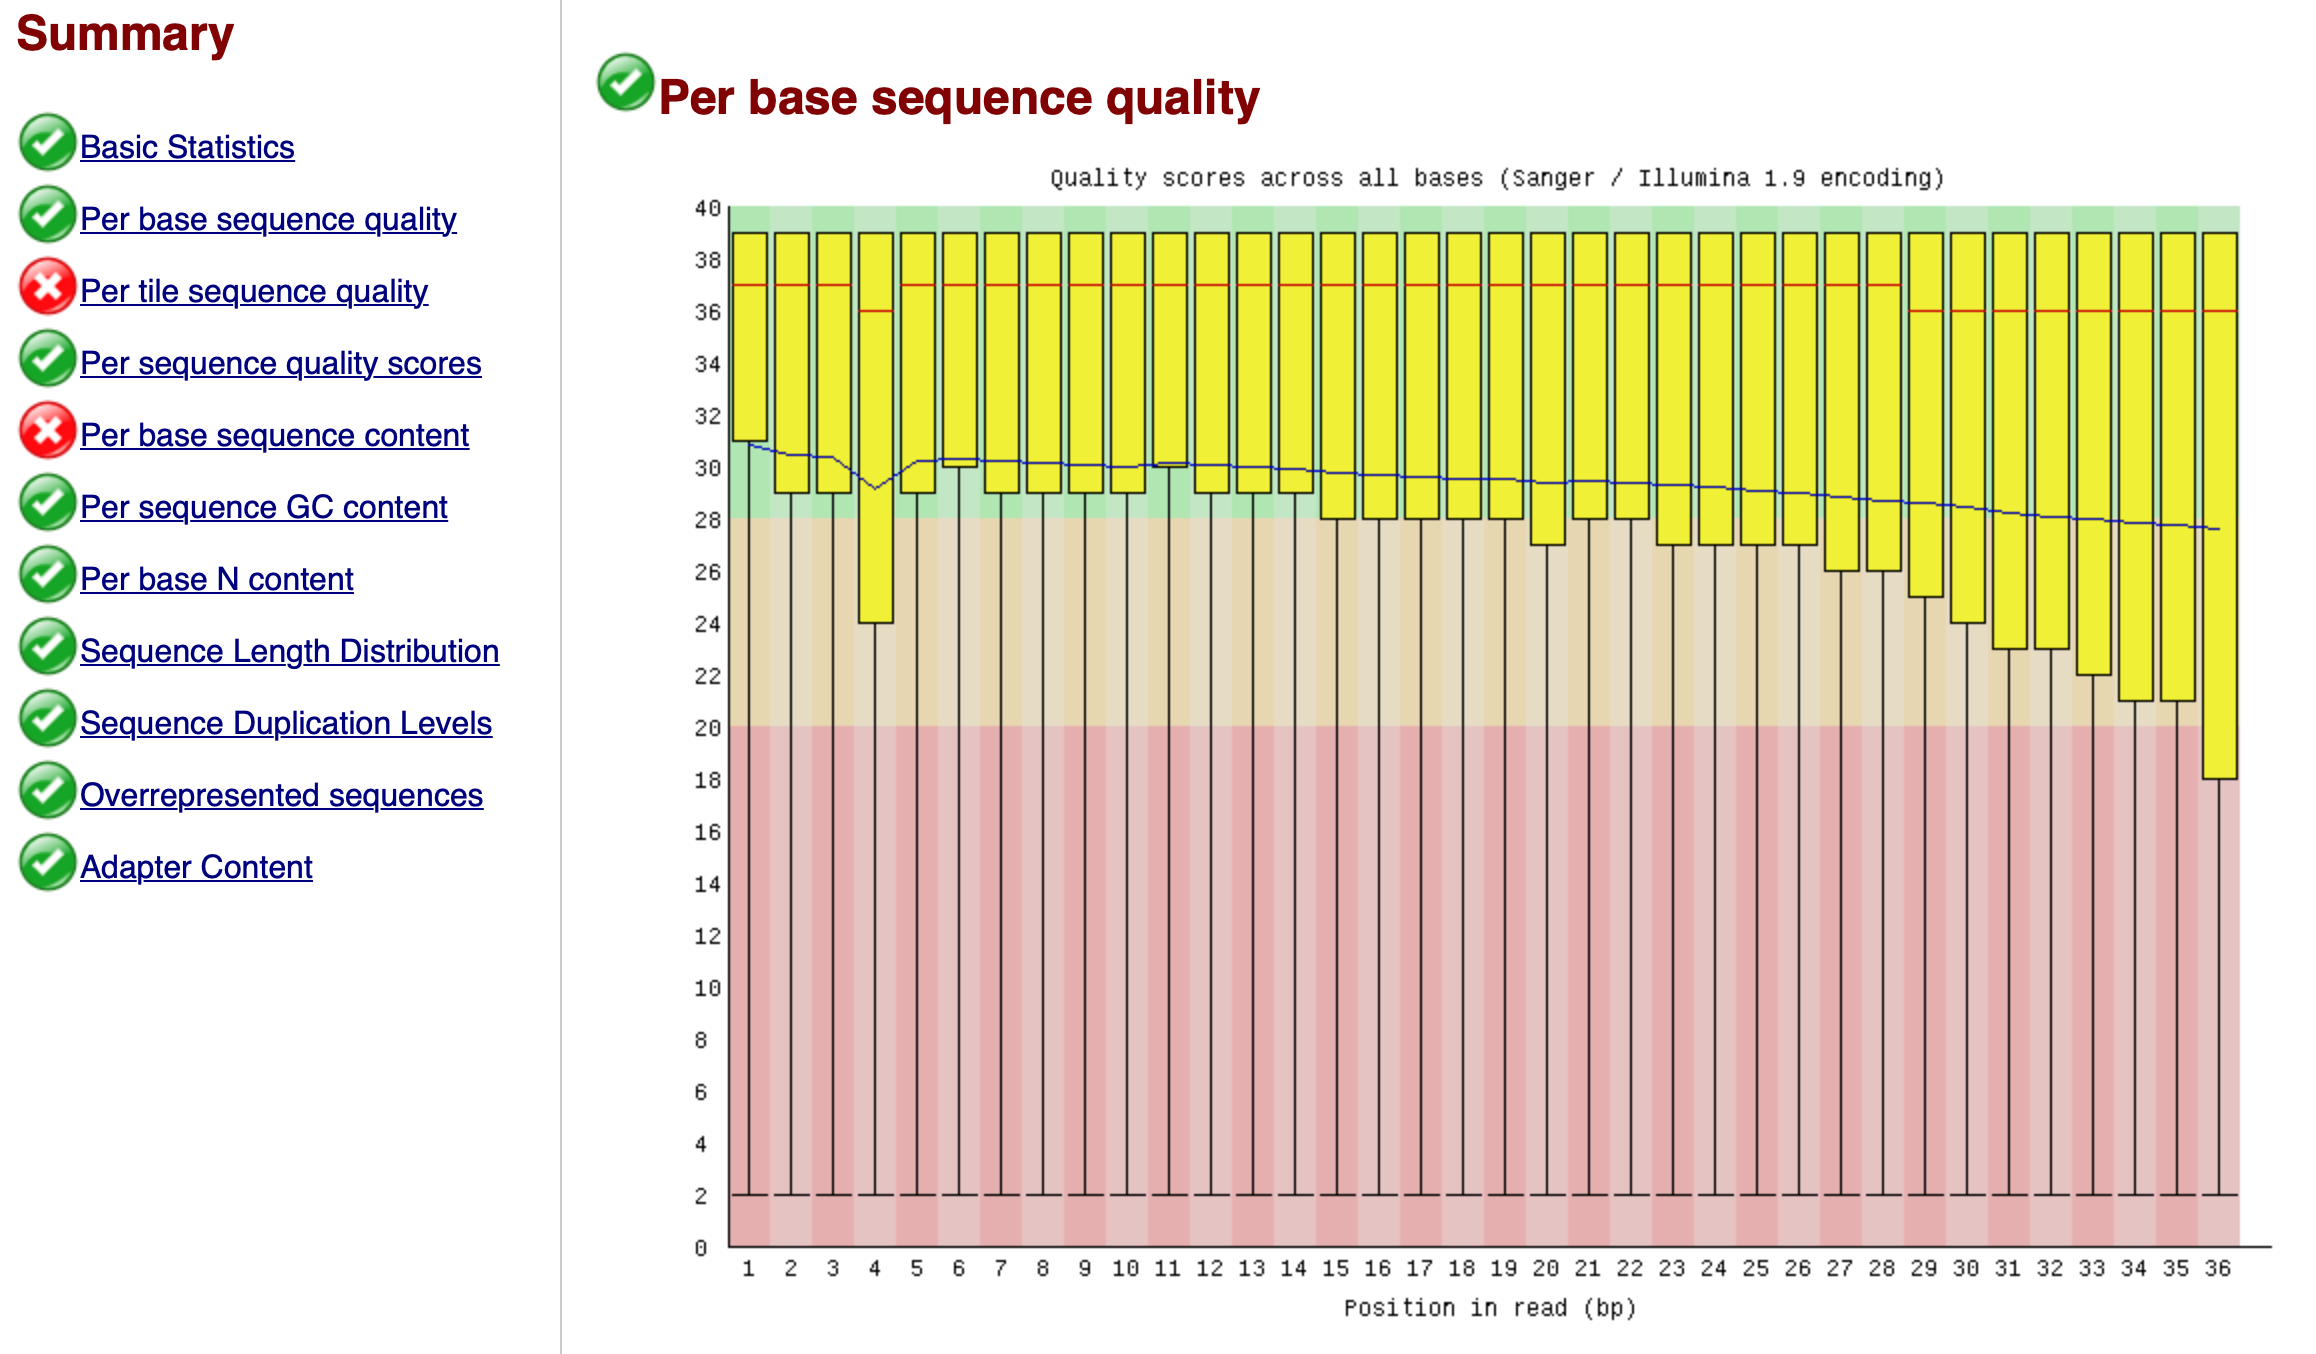This screenshot has width=2316, height=1354.
Task: Click the green tick beside Adapter Content
Action: 46,866
